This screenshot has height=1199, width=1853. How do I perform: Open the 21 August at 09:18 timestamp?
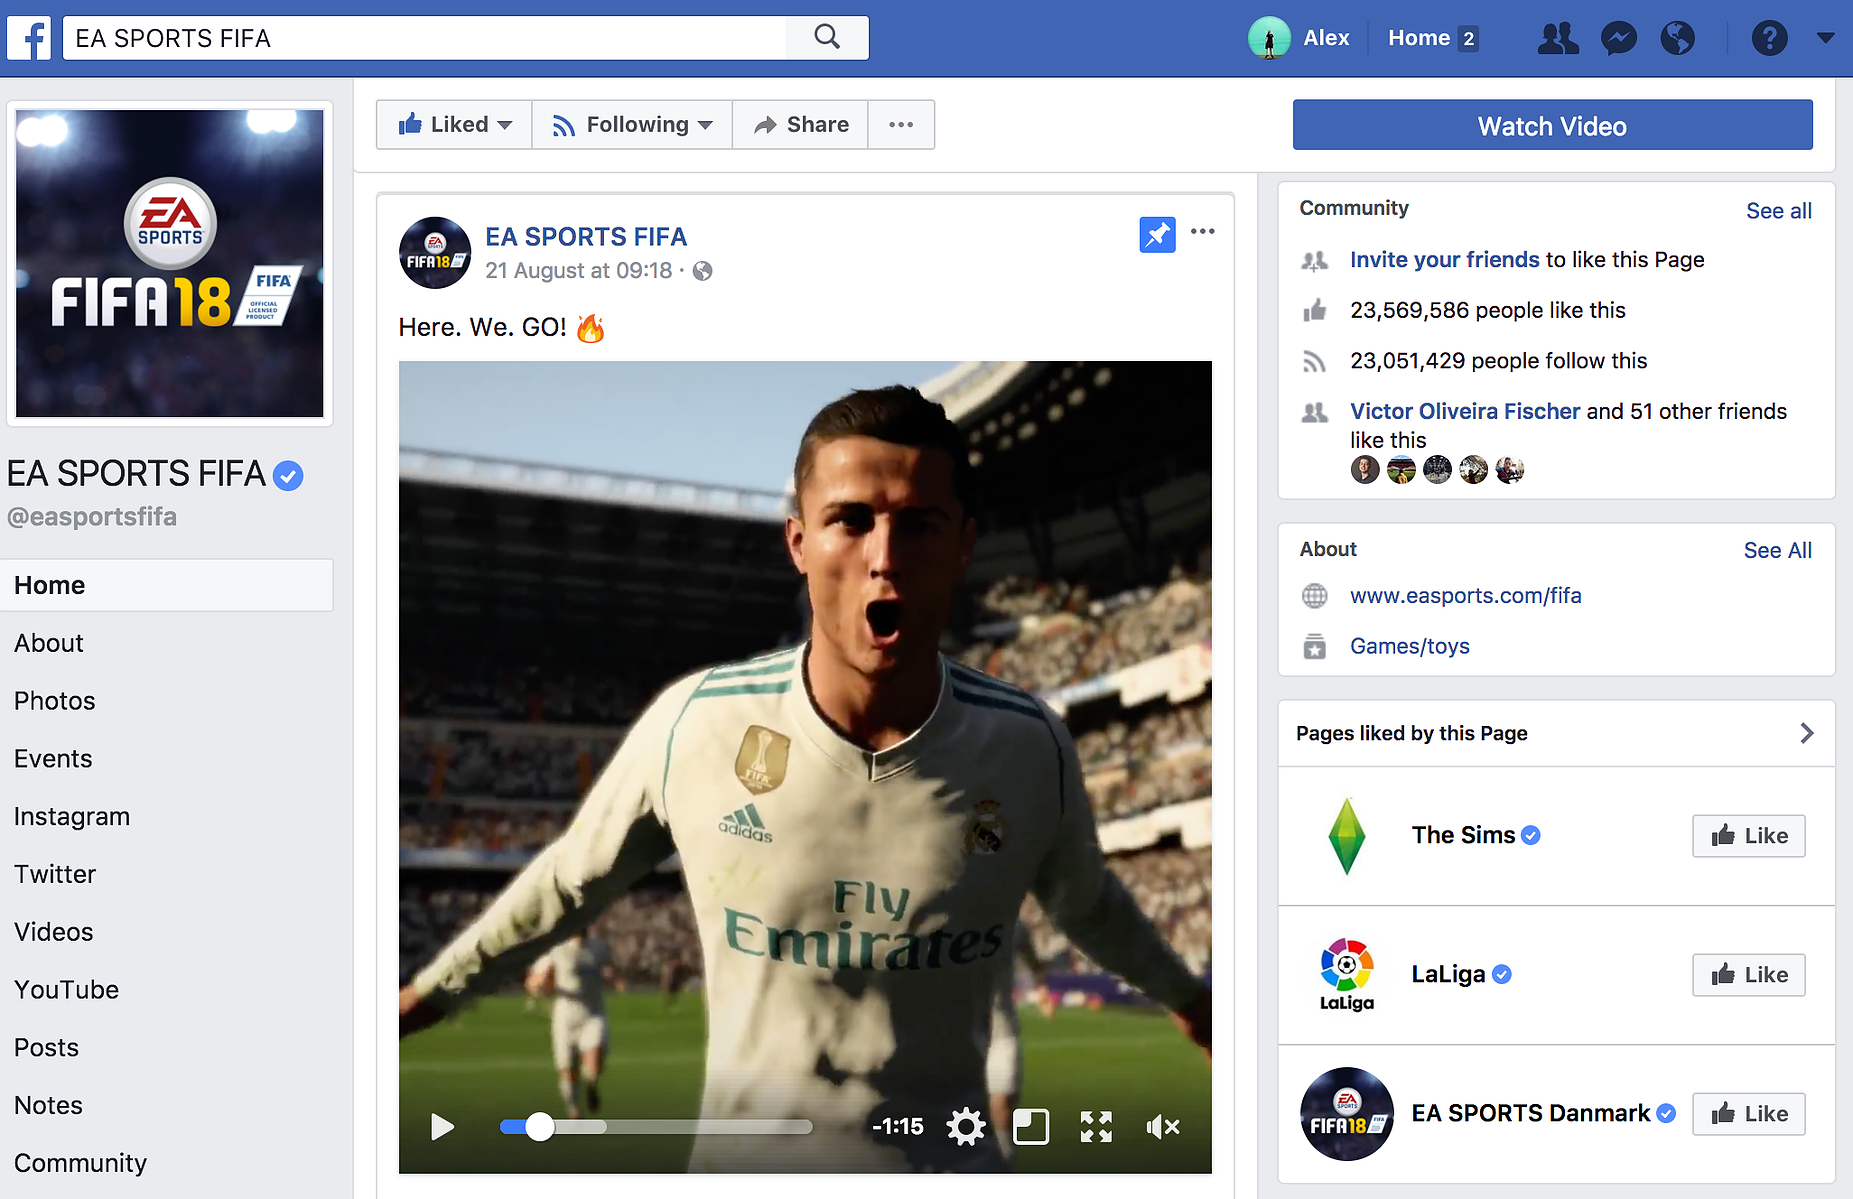coord(579,271)
